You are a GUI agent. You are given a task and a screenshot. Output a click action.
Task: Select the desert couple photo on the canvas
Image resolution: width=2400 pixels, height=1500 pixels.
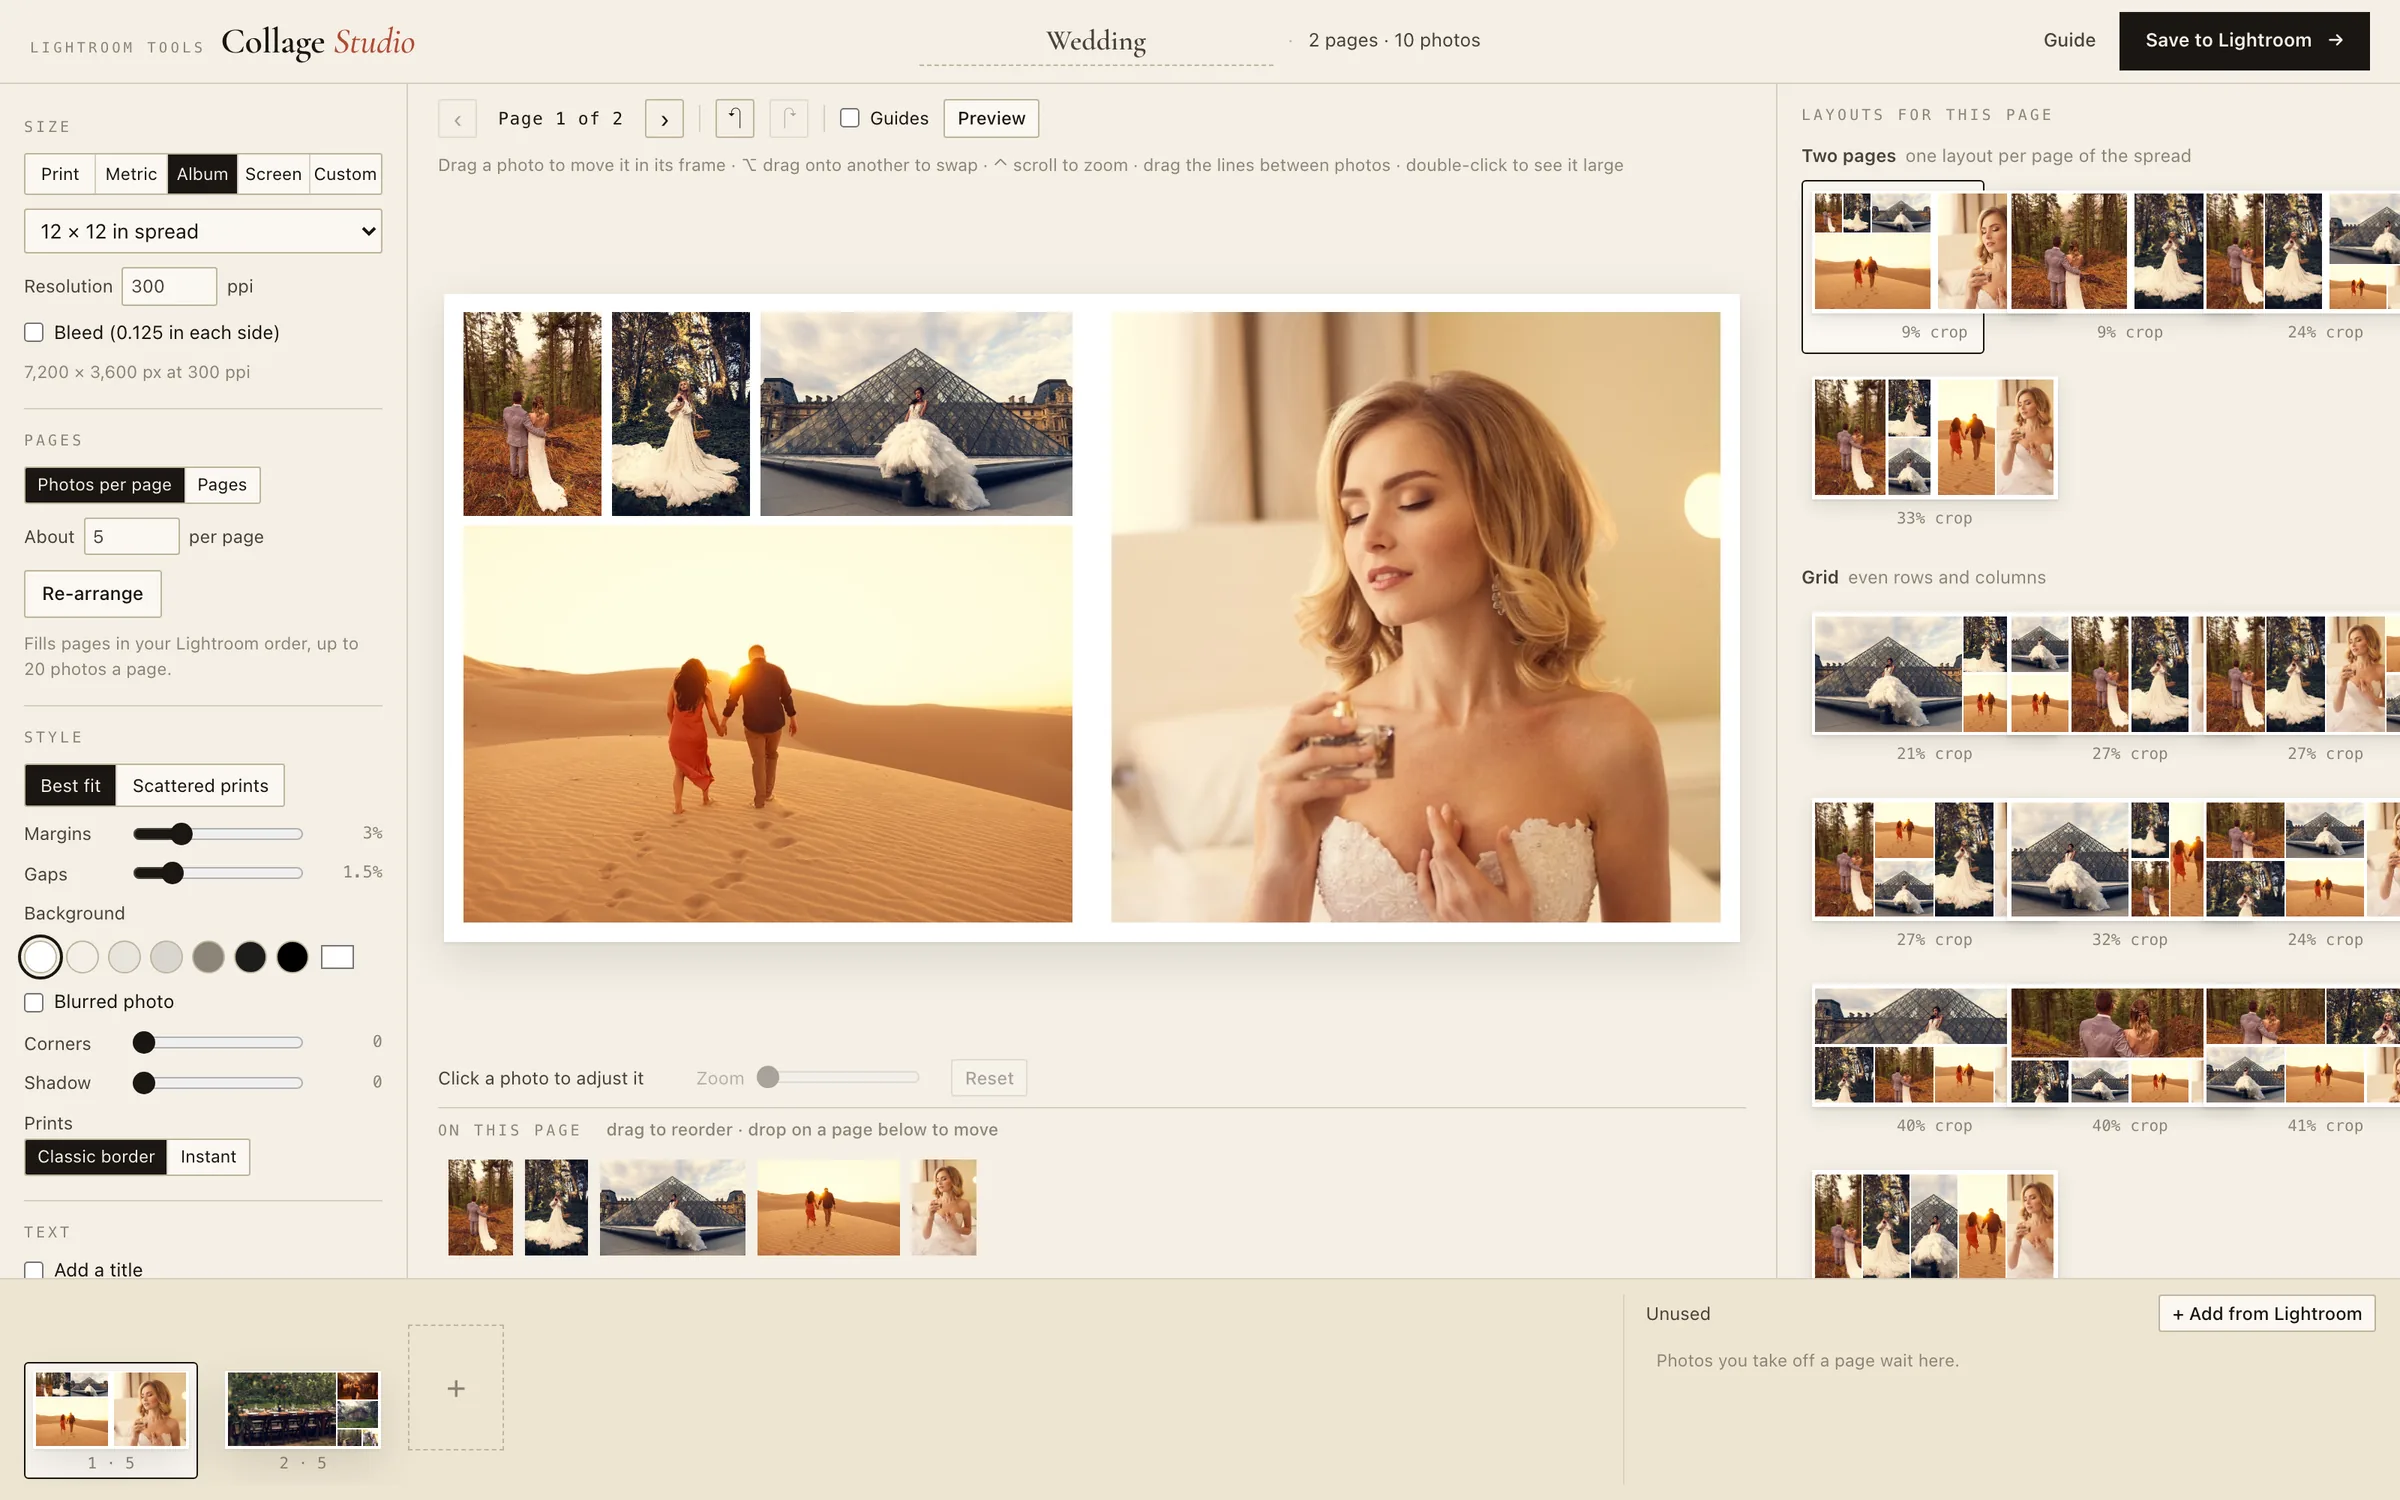767,724
